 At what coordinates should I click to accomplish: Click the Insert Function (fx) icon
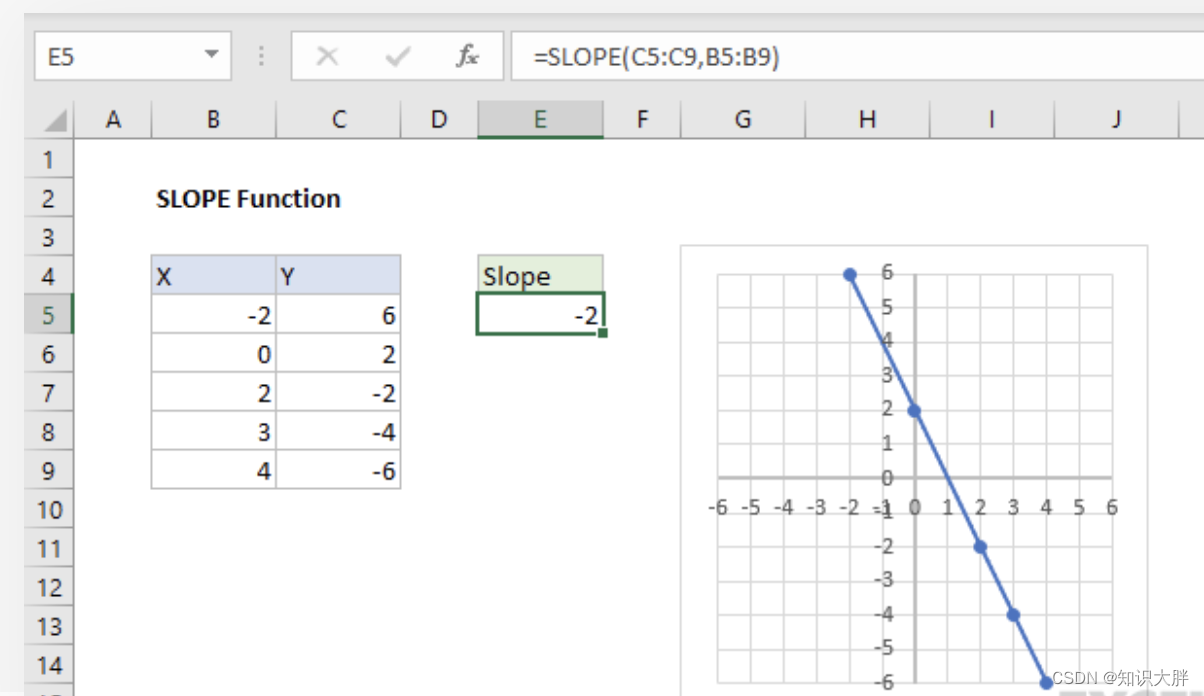click(466, 56)
